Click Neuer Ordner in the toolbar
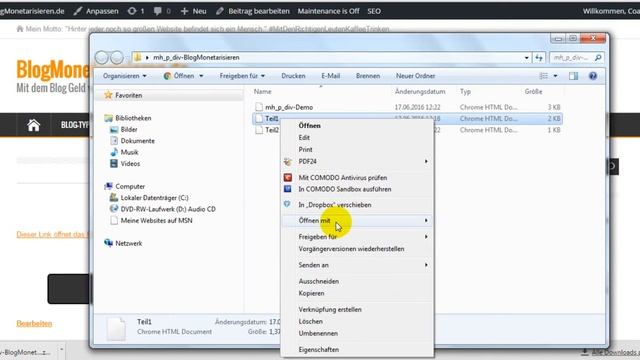 tap(415, 76)
